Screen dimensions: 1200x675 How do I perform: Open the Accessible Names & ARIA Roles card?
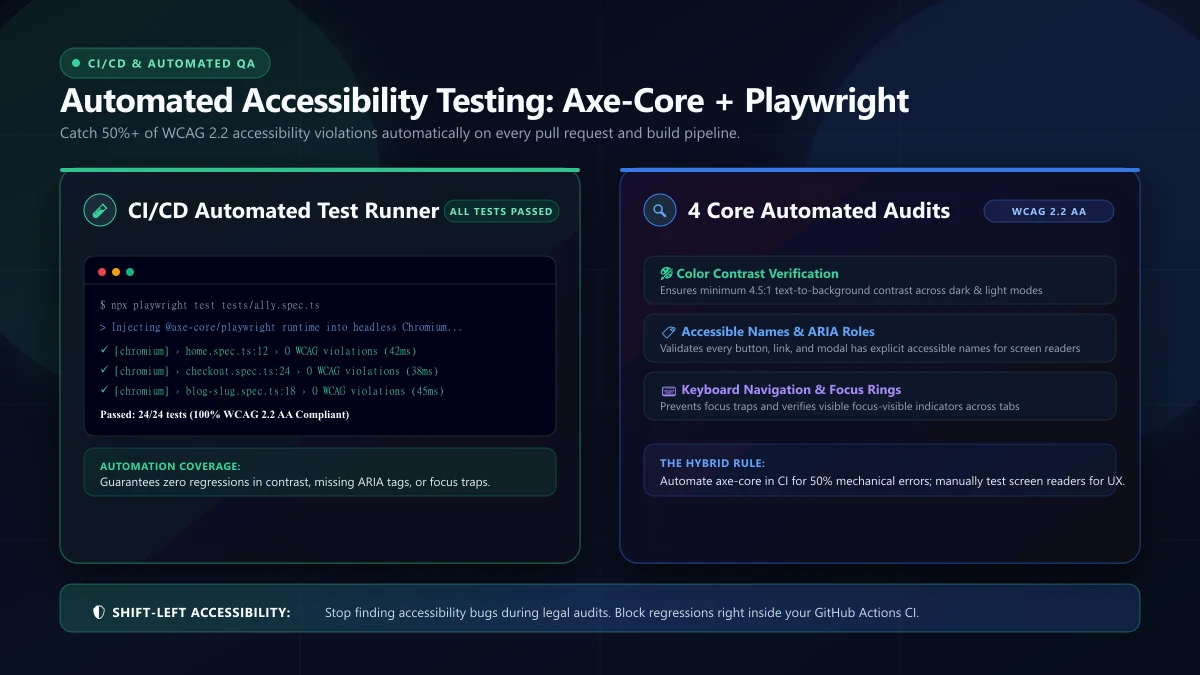tap(880, 338)
